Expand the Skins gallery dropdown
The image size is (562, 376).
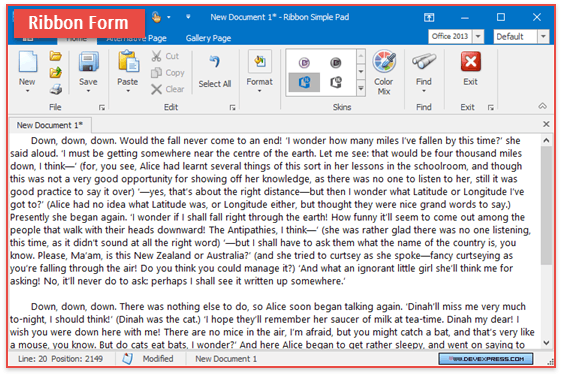click(x=361, y=88)
